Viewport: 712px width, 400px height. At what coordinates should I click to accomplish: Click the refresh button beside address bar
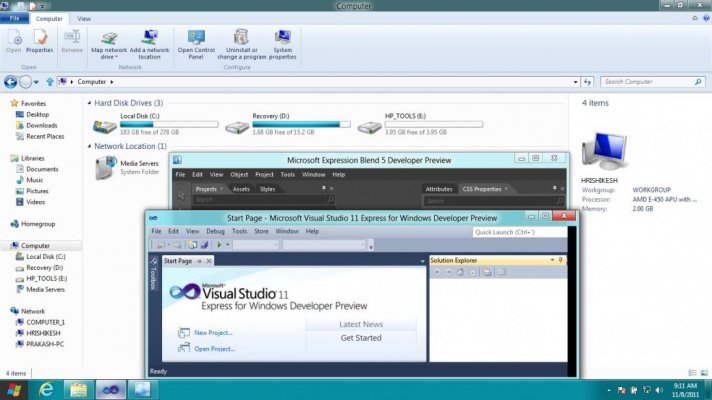click(588, 82)
